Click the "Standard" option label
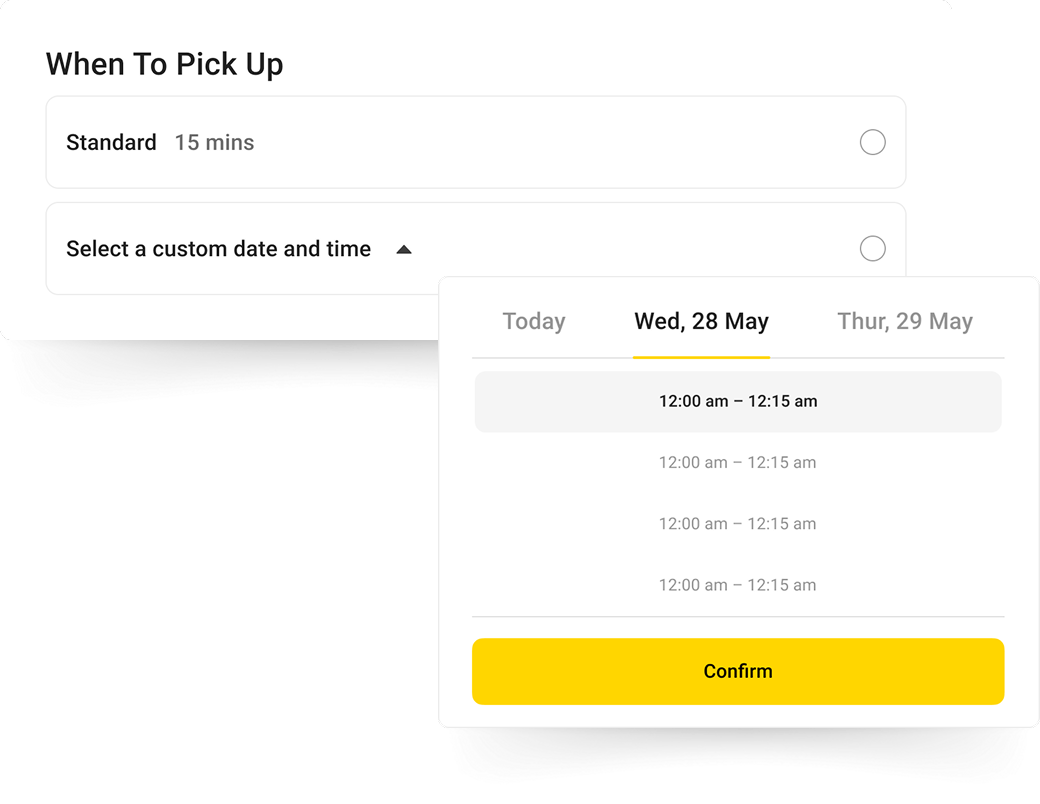Image resolution: width=1040 pixels, height=804 pixels. click(x=111, y=143)
